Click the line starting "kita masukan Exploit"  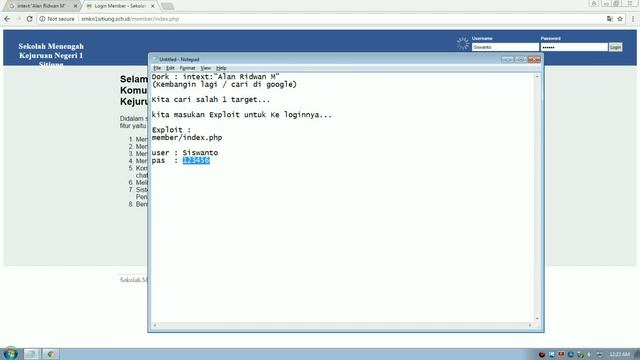[x=242, y=115]
